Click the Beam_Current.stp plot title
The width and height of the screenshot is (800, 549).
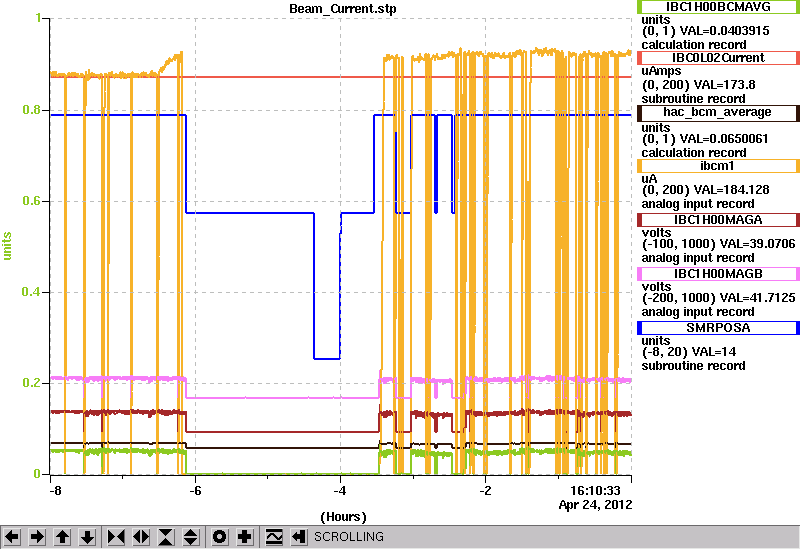342,9
